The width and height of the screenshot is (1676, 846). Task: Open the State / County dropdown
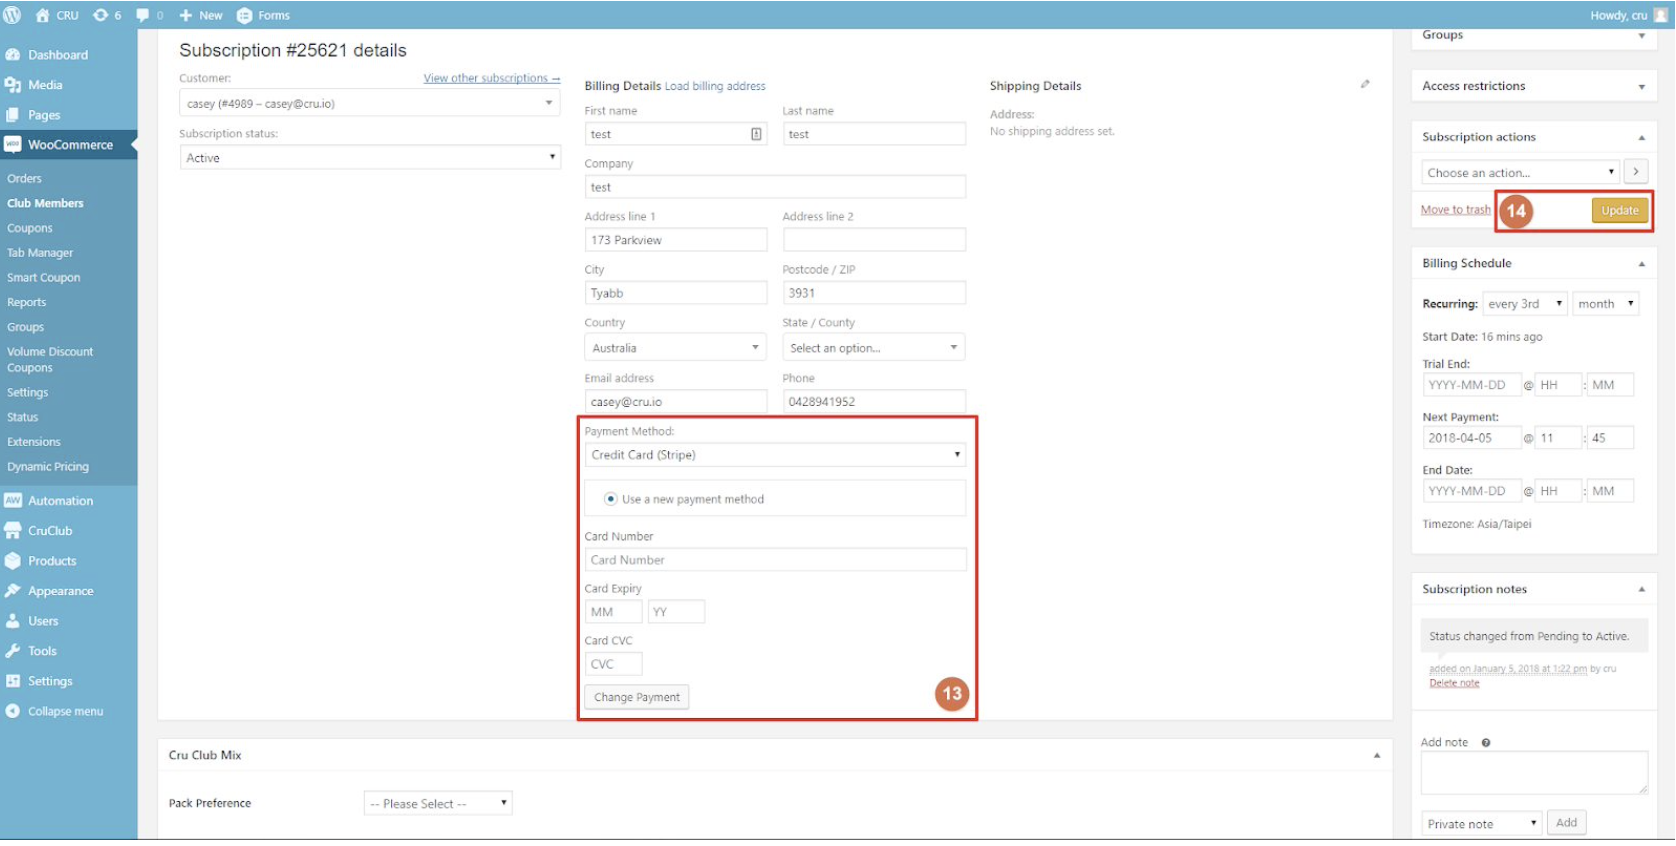point(873,348)
